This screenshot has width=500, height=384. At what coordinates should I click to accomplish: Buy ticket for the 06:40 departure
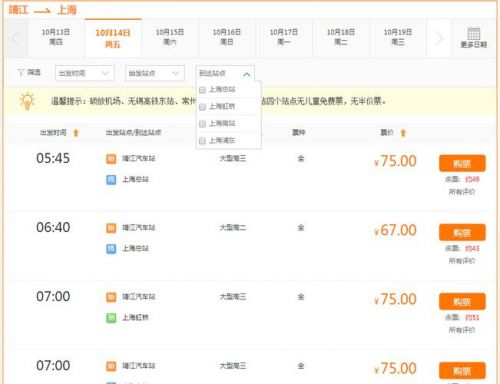(x=462, y=232)
